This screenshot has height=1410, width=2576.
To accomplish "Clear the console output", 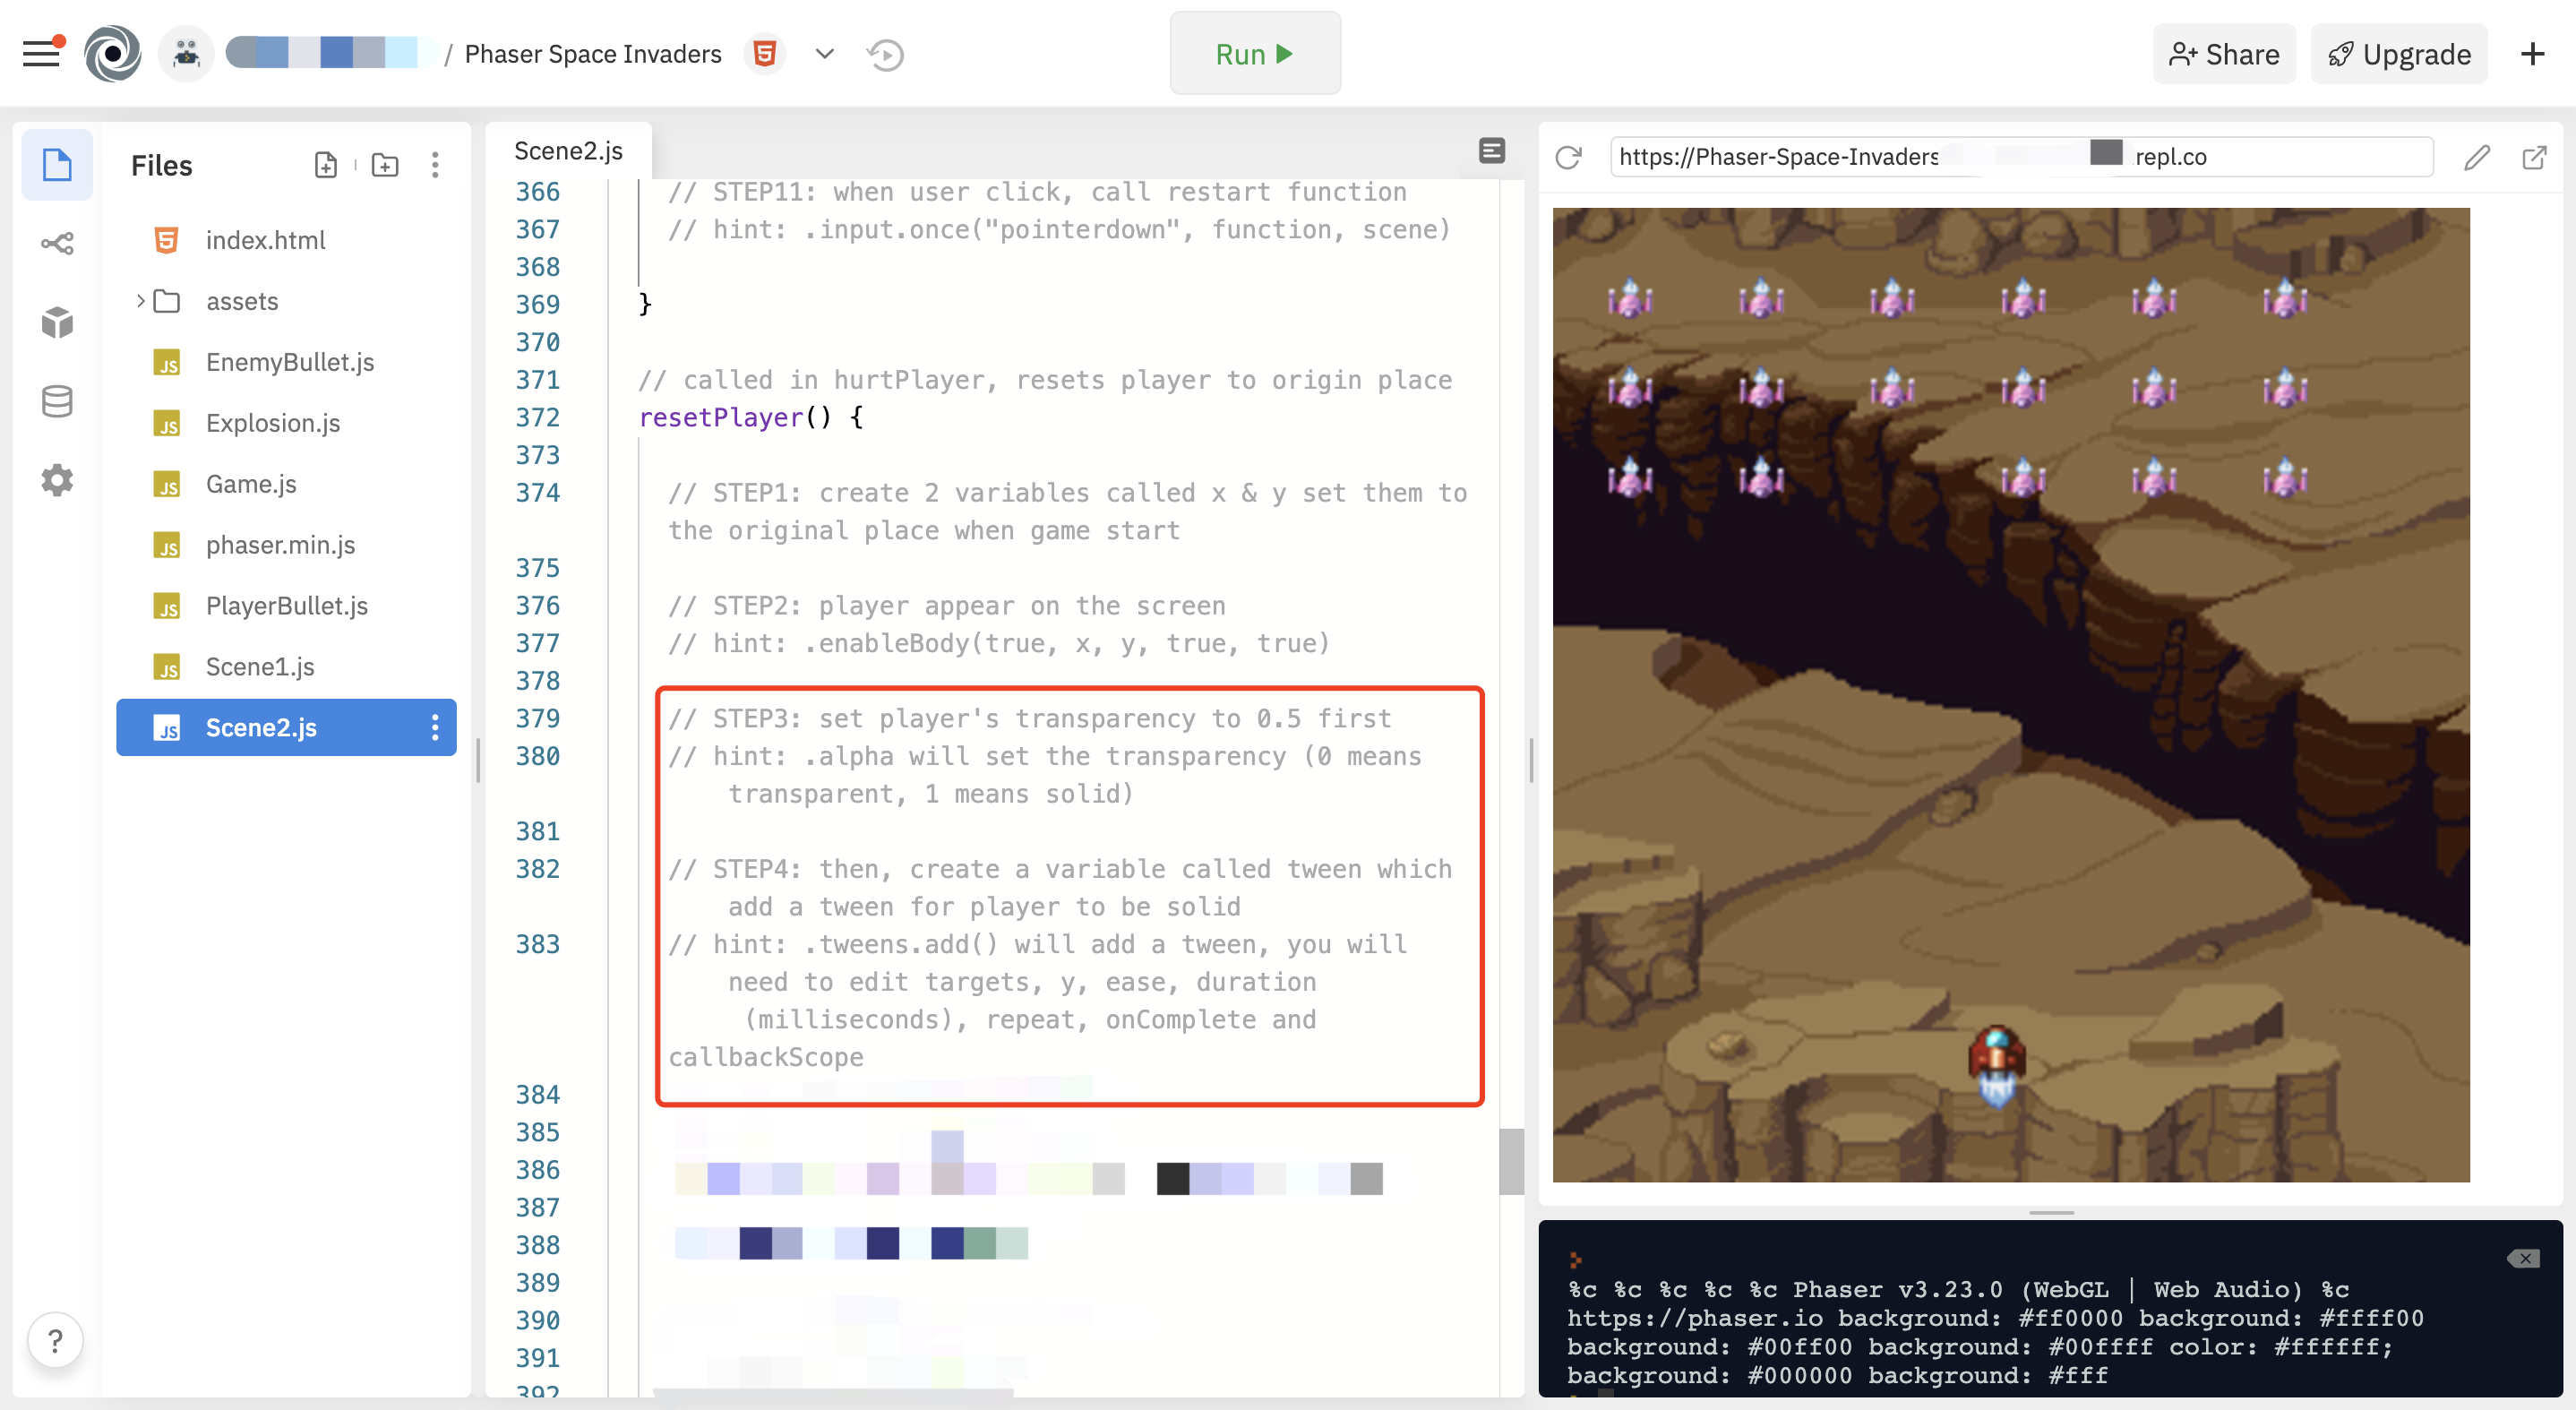I will [x=2523, y=1258].
